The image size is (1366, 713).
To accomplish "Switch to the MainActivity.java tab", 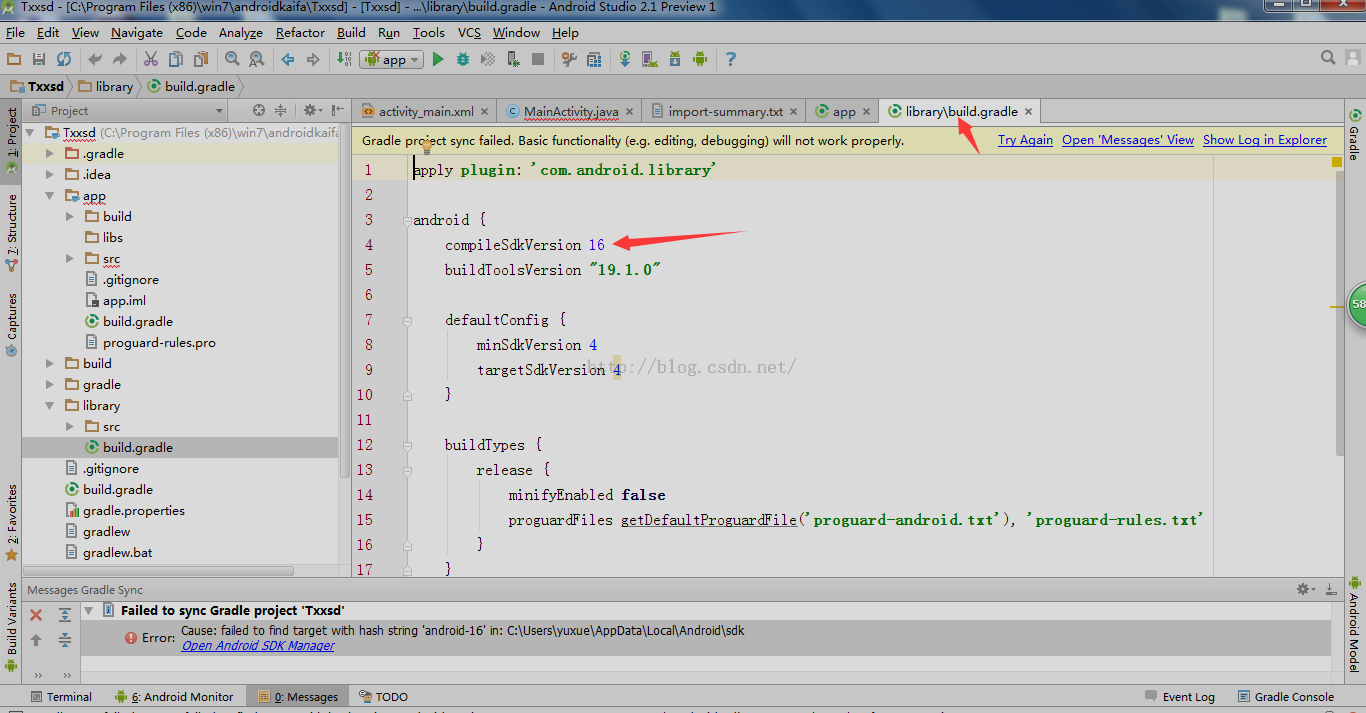I will click(570, 111).
